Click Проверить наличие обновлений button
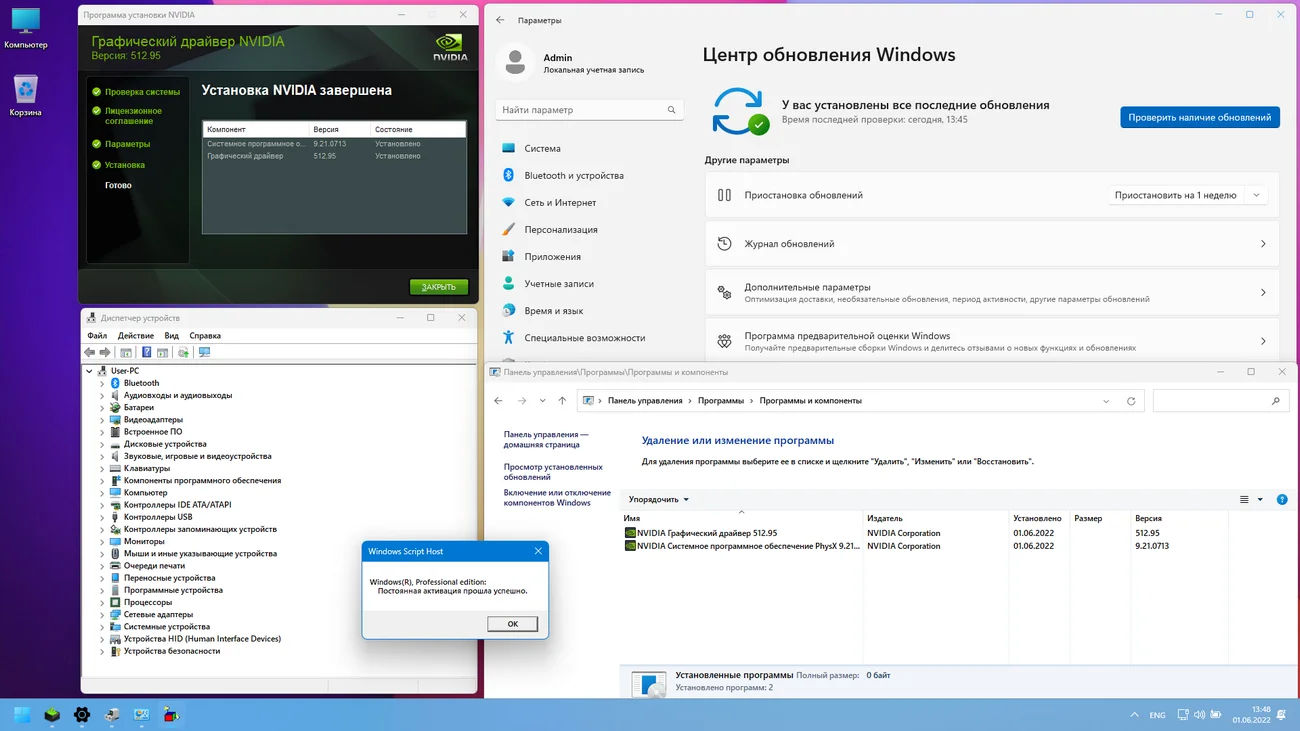This screenshot has width=1300, height=731. [1200, 117]
